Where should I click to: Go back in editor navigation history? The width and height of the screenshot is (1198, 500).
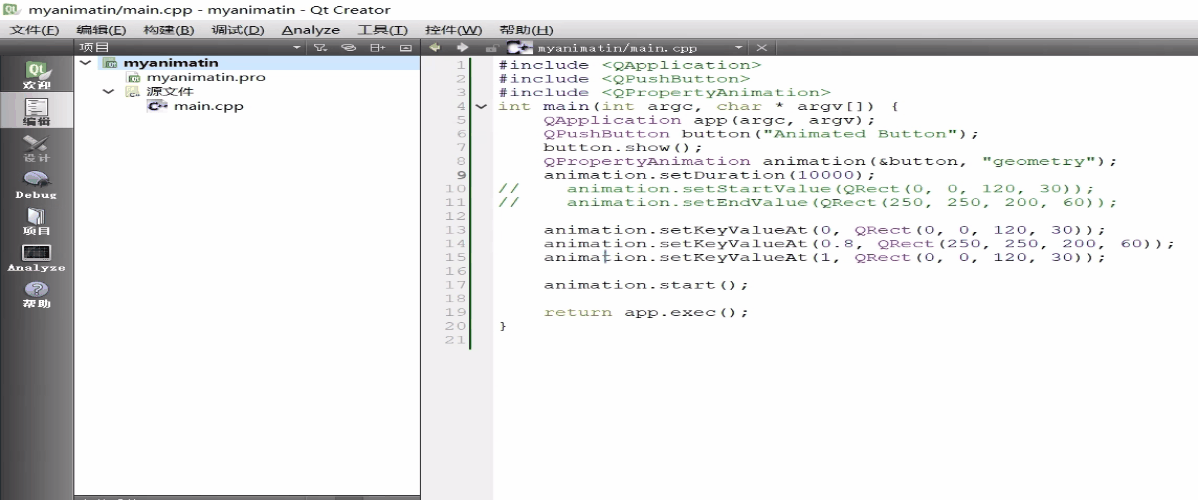click(x=435, y=47)
